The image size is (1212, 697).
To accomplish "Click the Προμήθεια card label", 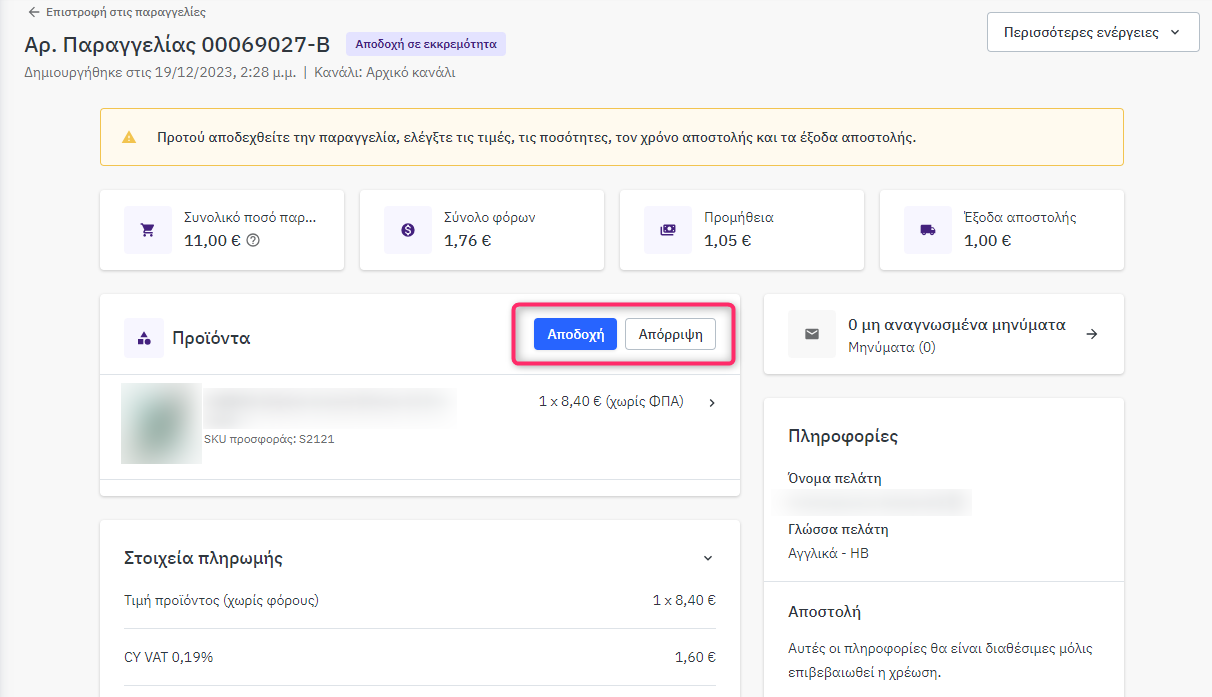I will point(739,217).
